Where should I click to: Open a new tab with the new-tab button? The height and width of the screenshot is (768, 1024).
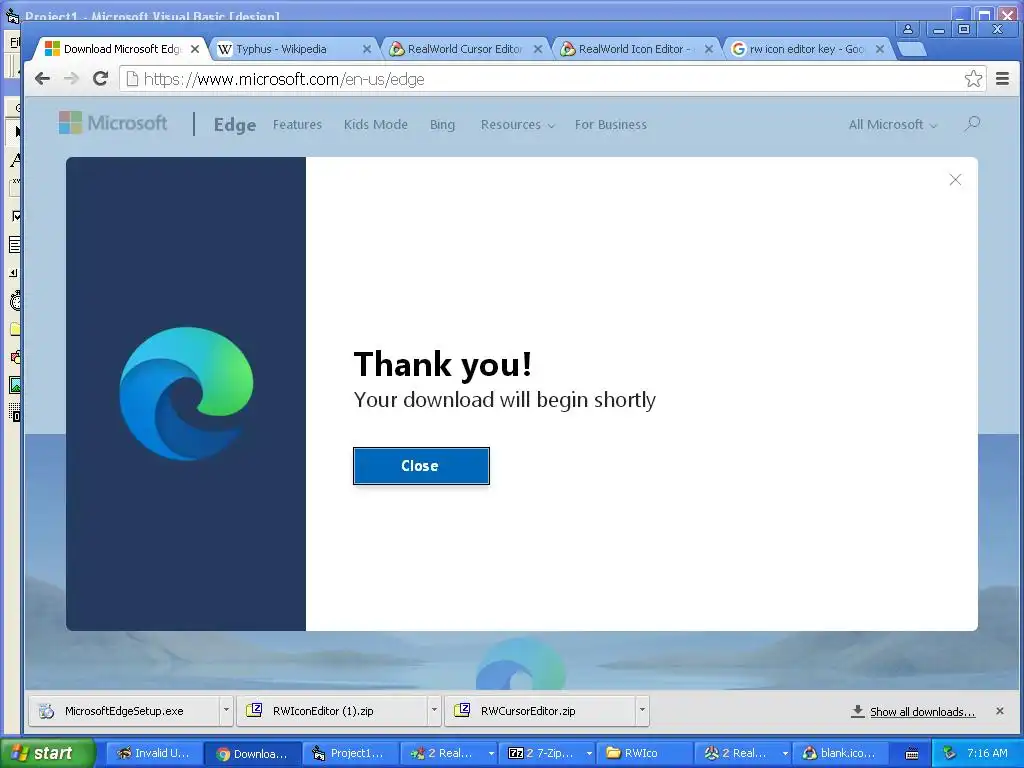912,49
